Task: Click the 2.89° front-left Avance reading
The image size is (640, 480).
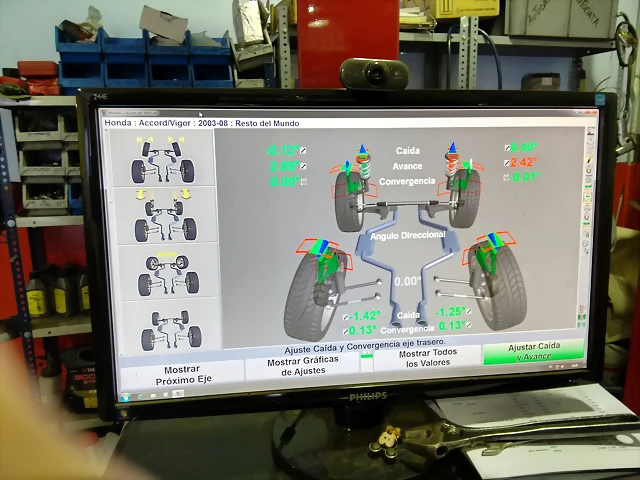Action: 284,166
